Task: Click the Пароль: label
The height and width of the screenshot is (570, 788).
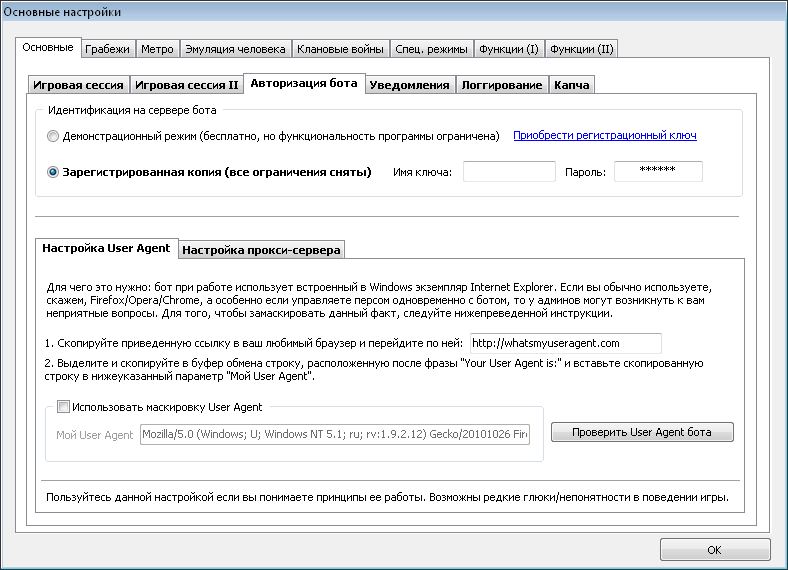Action: tap(585, 172)
